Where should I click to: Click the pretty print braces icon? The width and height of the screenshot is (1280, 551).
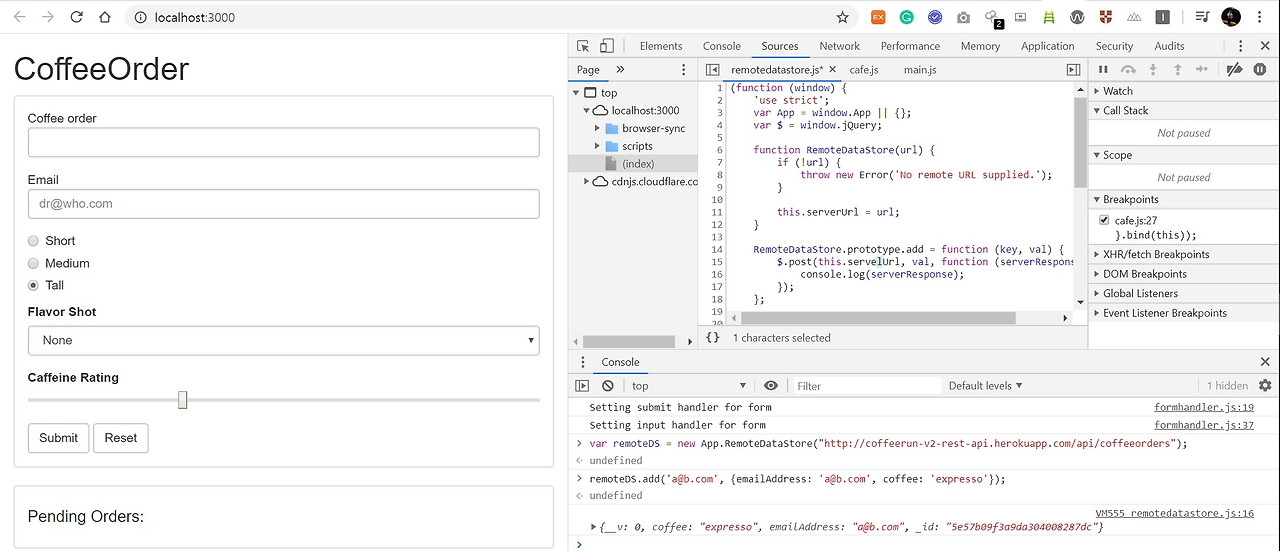coord(712,338)
